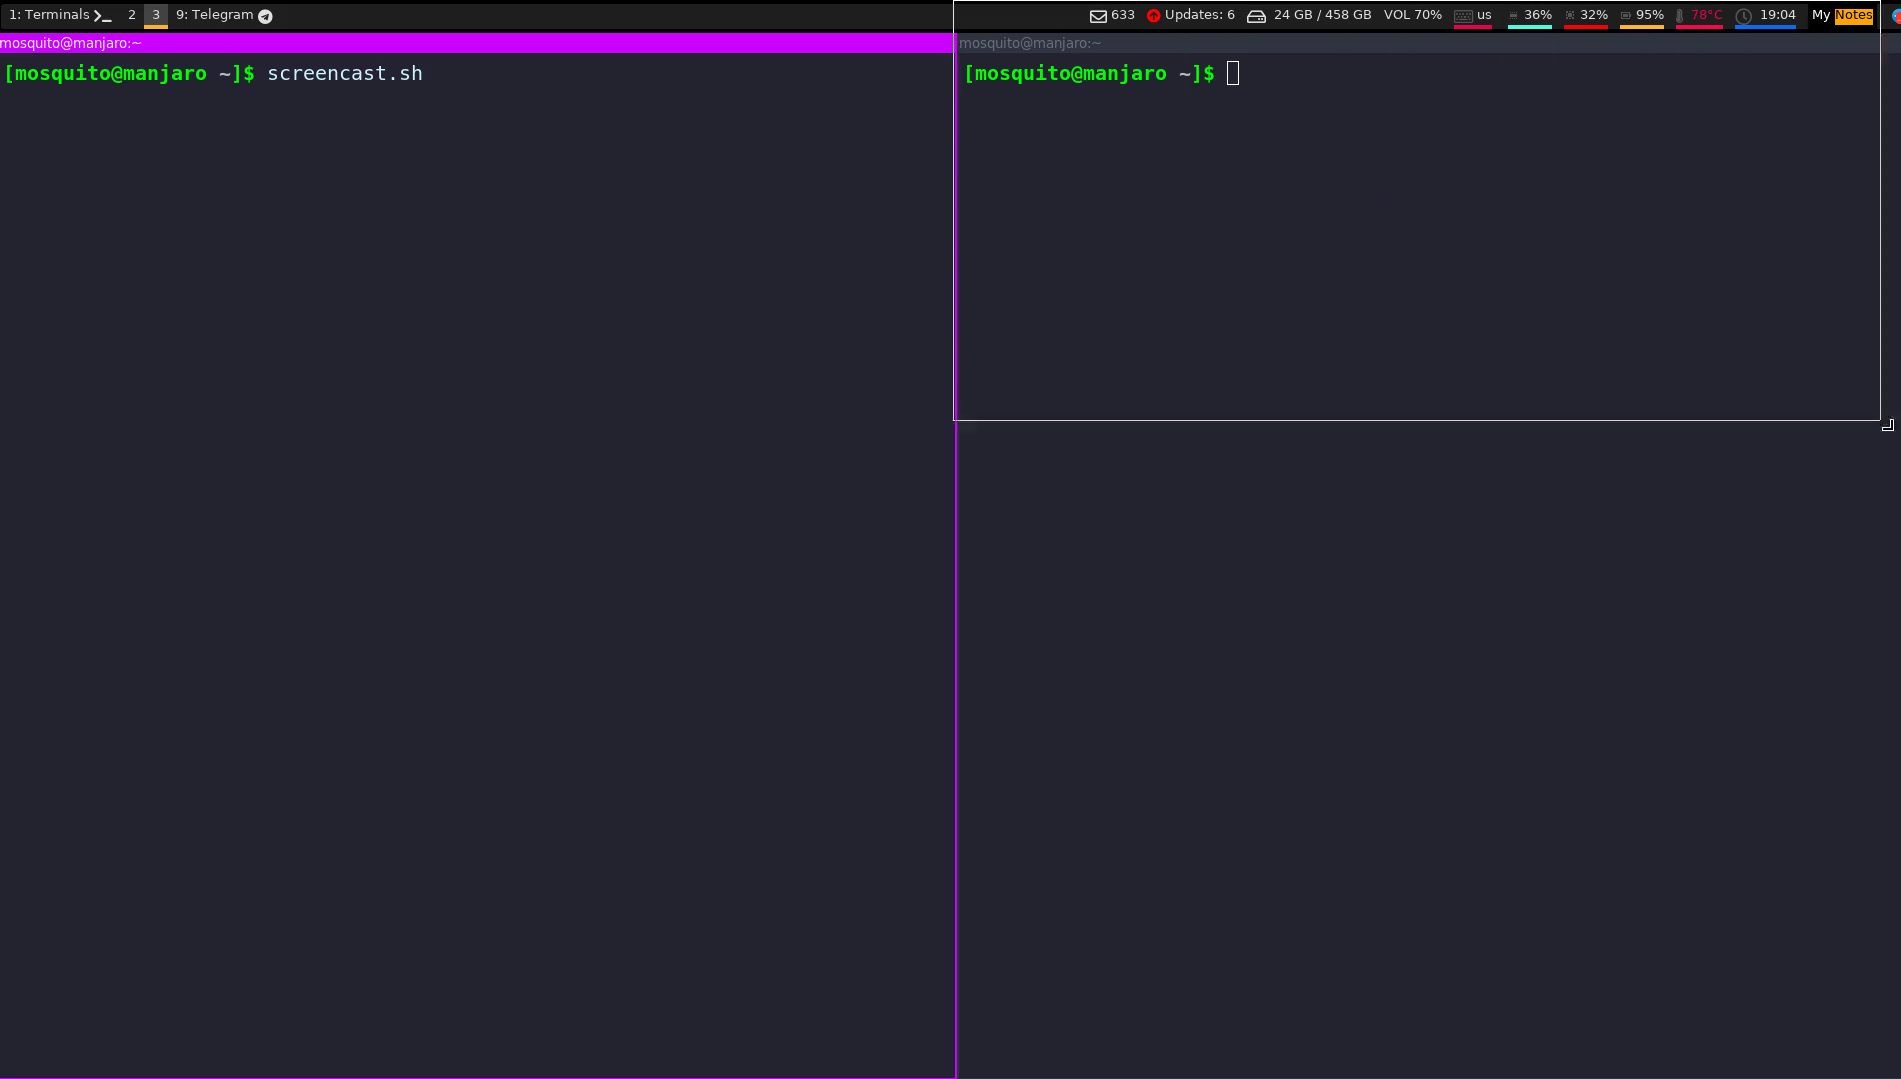This screenshot has width=1901, height=1079.
Task: Open the 1: Terminals workspace
Action: pos(49,15)
